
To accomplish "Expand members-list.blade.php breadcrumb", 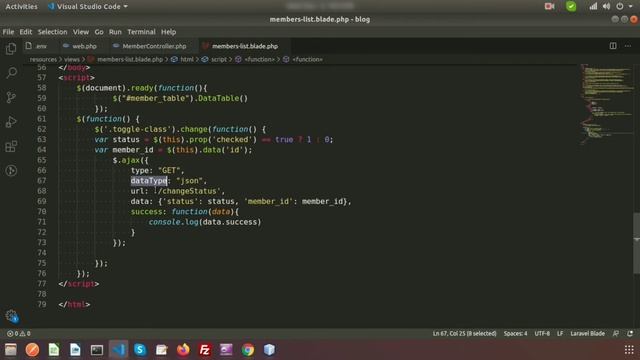I will pos(130,59).
